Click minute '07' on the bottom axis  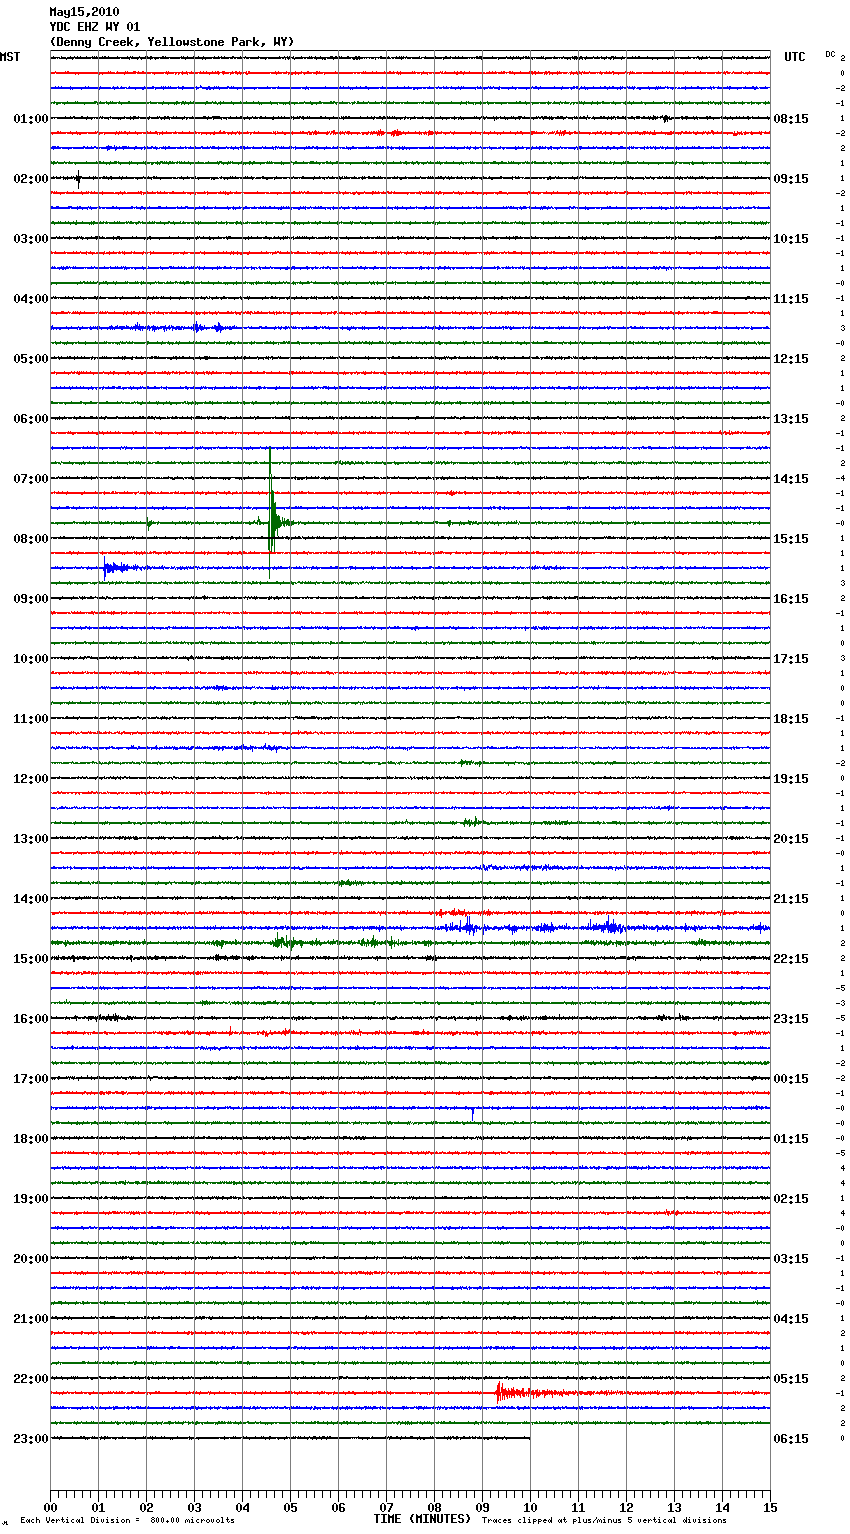pyautogui.click(x=386, y=1507)
